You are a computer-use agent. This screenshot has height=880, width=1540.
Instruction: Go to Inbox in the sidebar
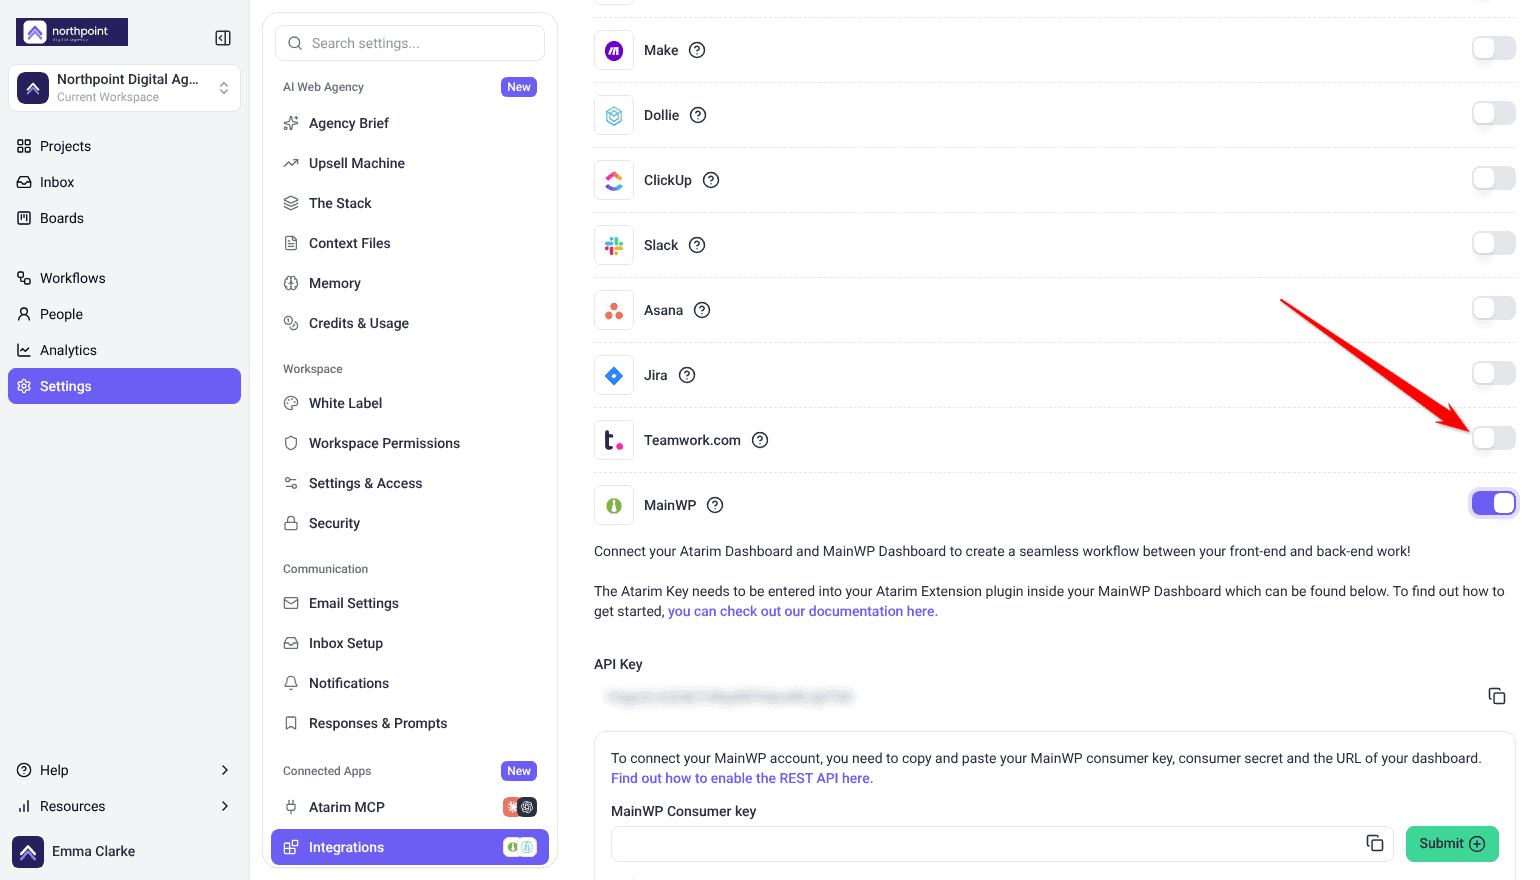(124, 182)
